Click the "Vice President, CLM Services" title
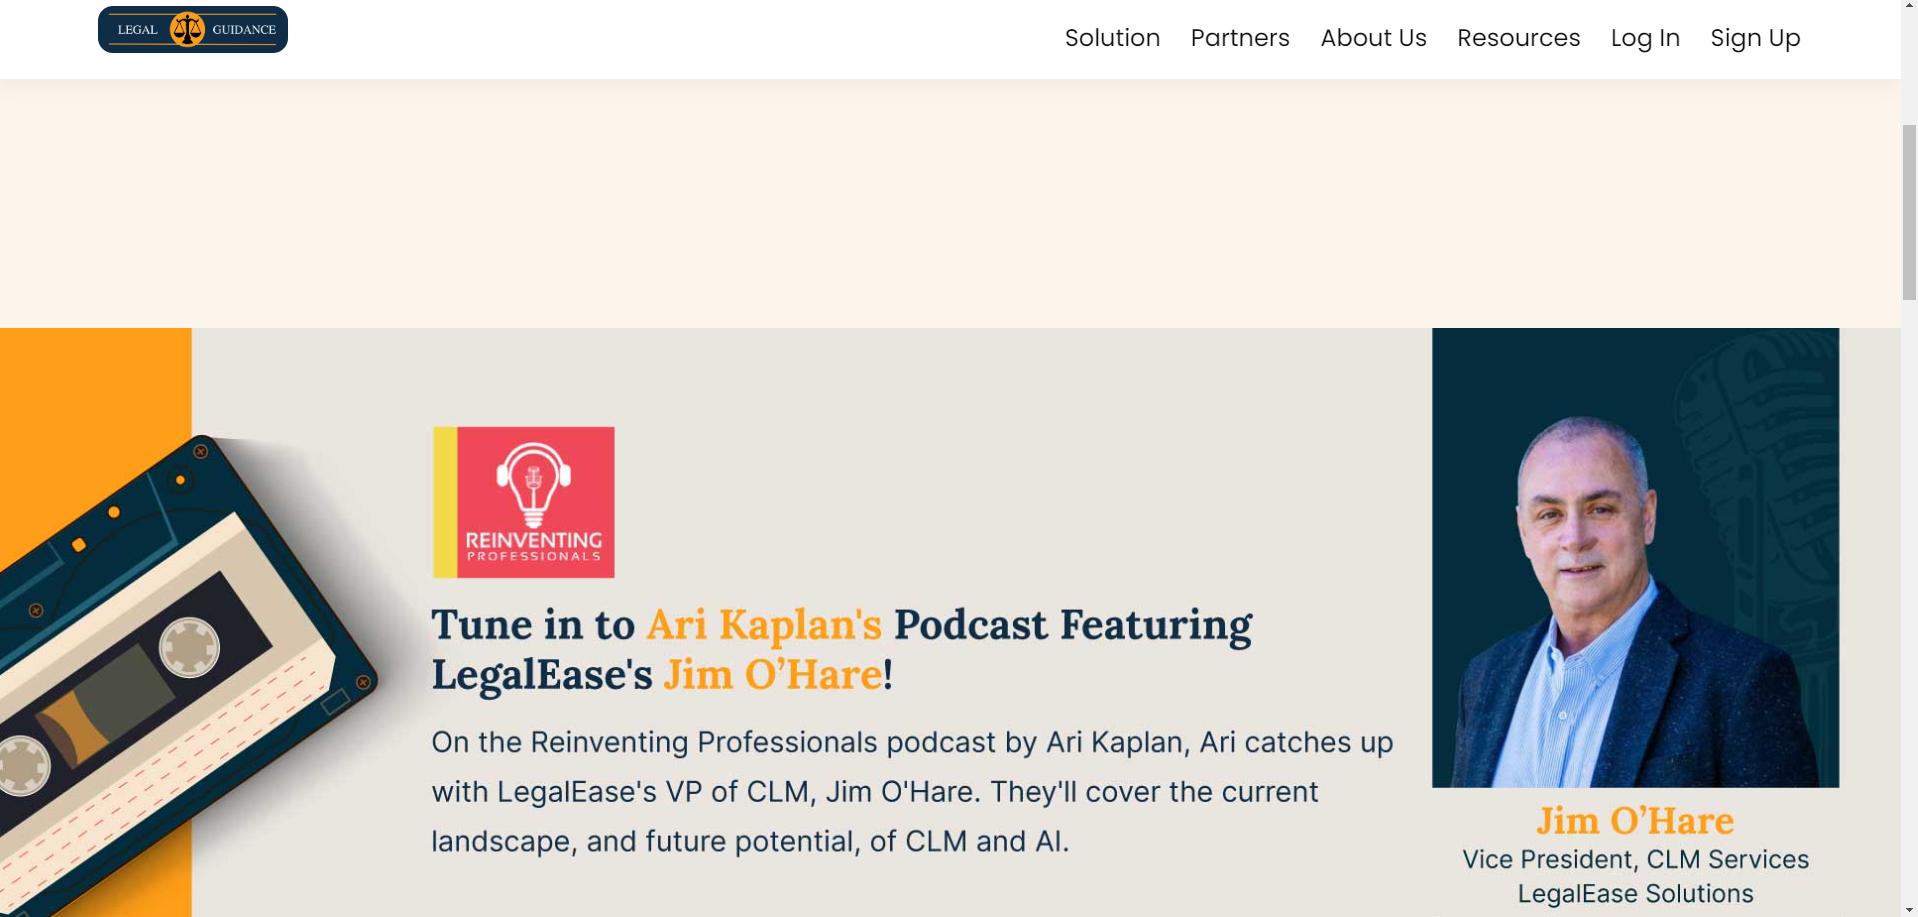This screenshot has width=1918, height=917. tap(1635, 860)
